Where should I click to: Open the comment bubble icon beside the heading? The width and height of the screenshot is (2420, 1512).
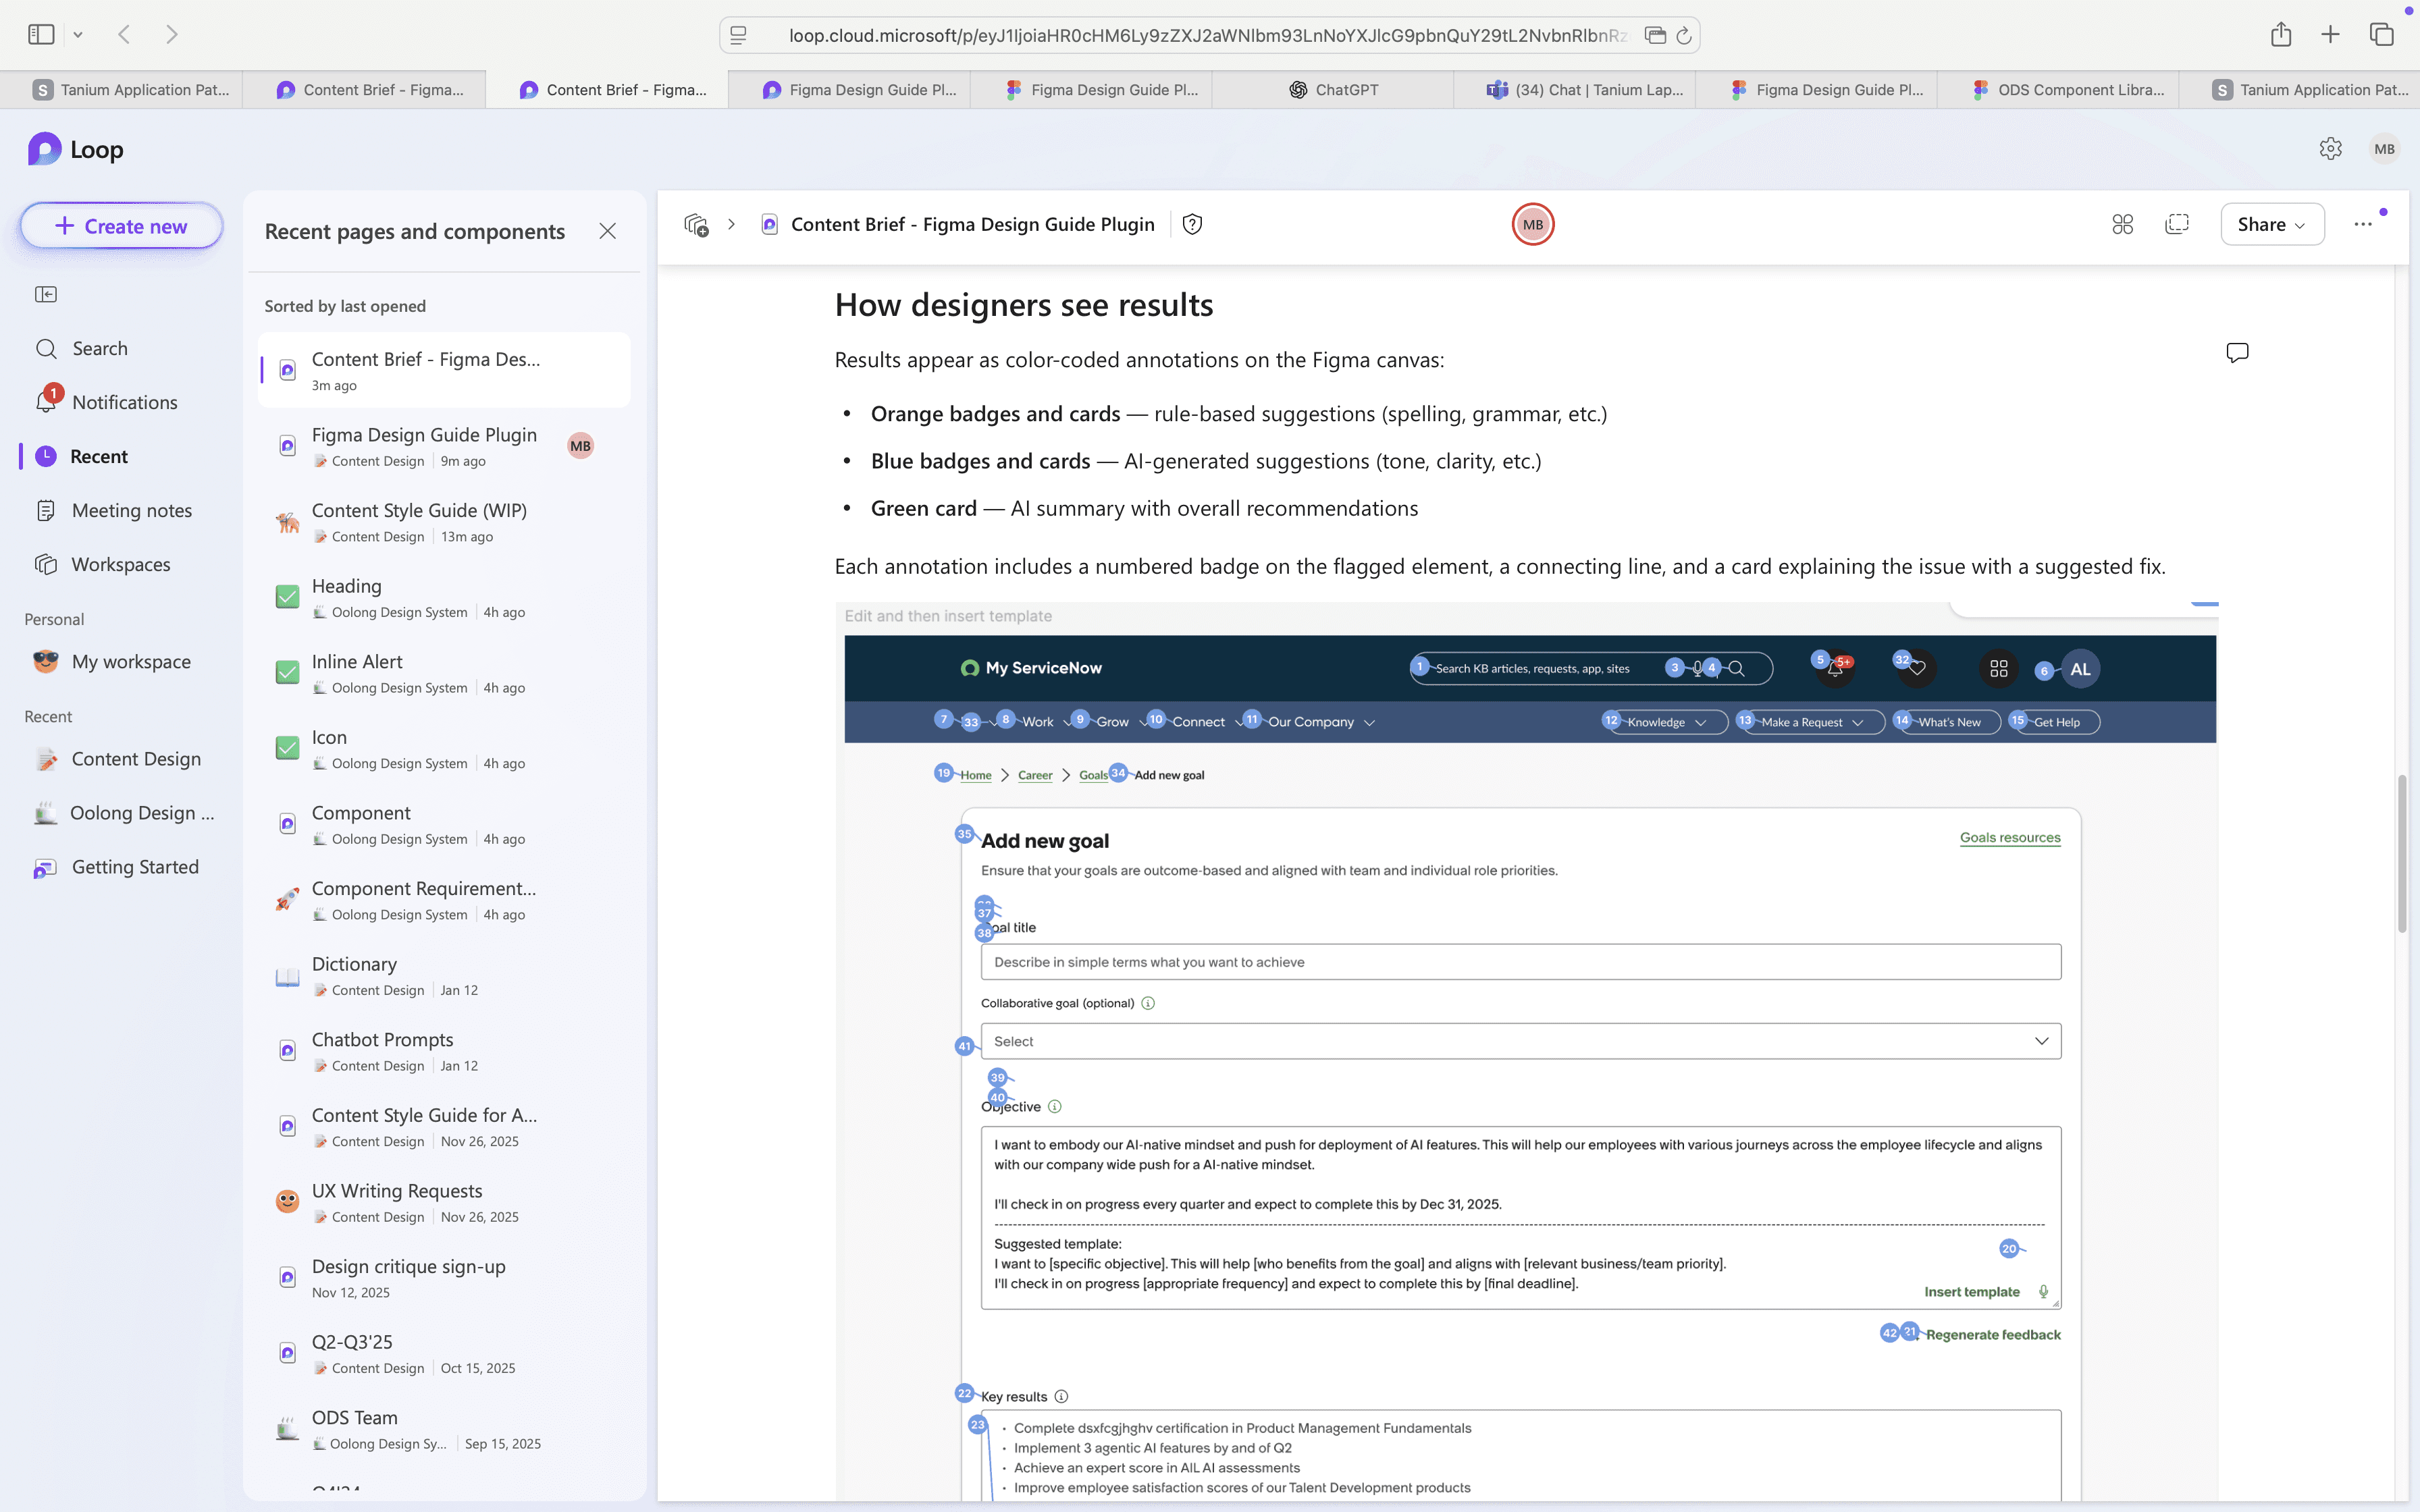[2237, 353]
